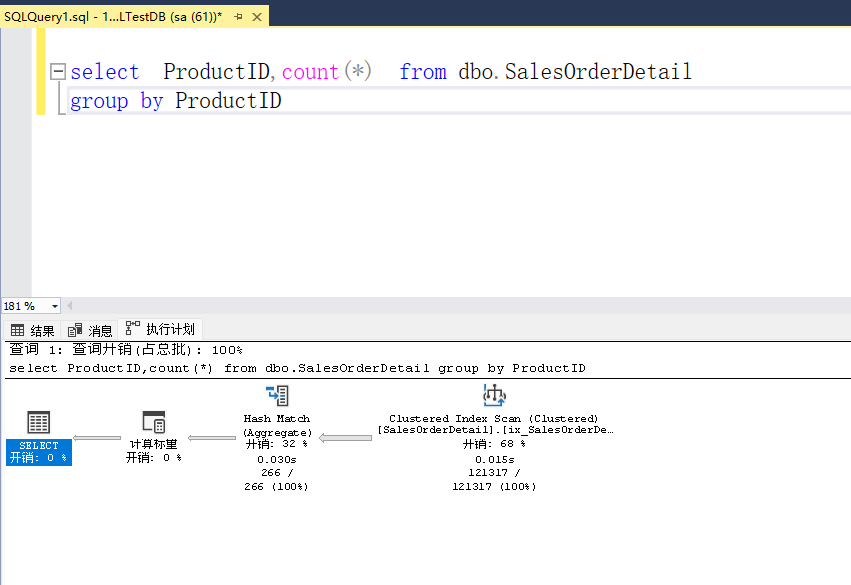The image size is (851, 585).
Task: Click the horizontal scrollbar left arrow
Action: pos(69,306)
